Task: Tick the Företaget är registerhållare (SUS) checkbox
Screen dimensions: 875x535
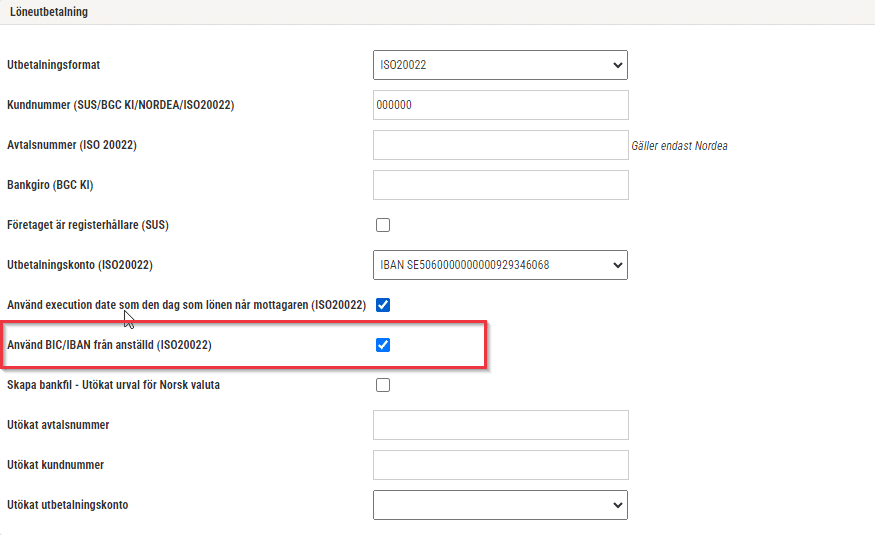Action: pos(383,225)
